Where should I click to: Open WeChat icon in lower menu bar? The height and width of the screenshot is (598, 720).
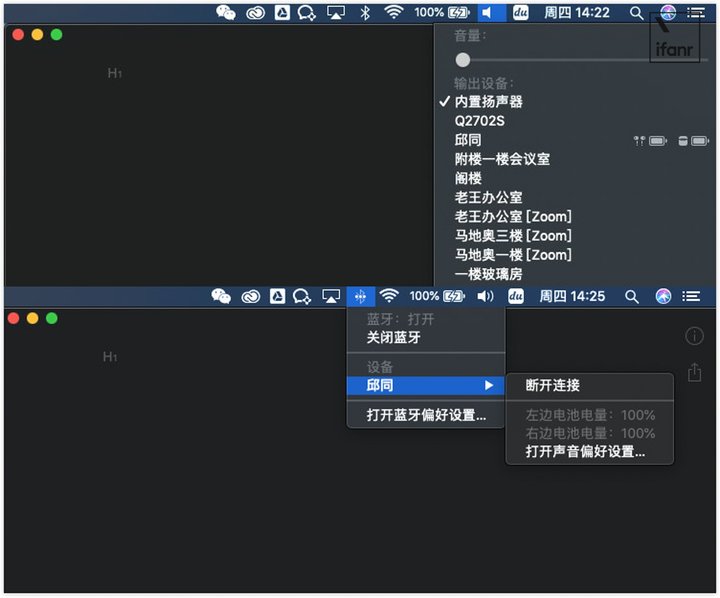coord(221,296)
